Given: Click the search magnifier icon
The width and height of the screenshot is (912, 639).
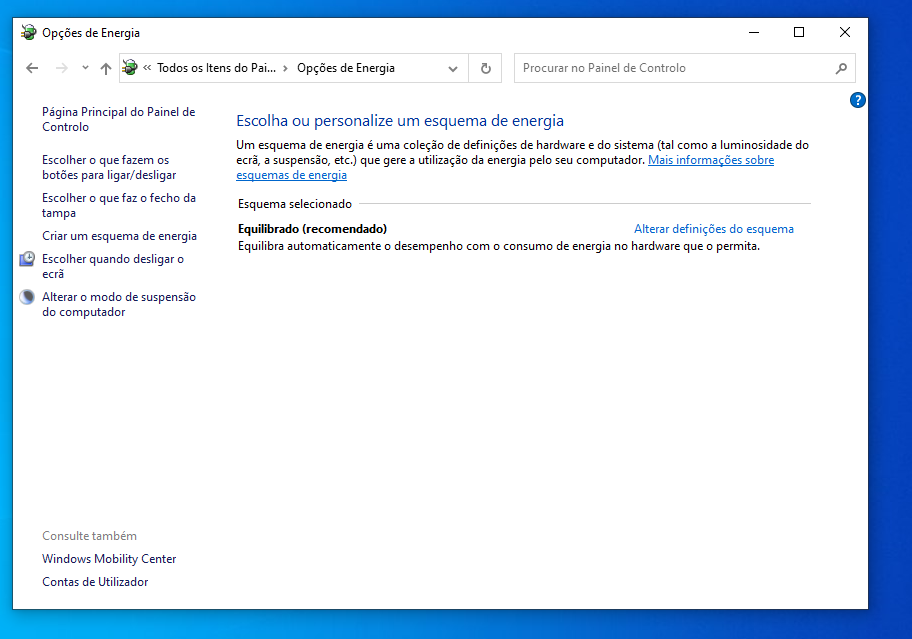Looking at the screenshot, I should 841,69.
